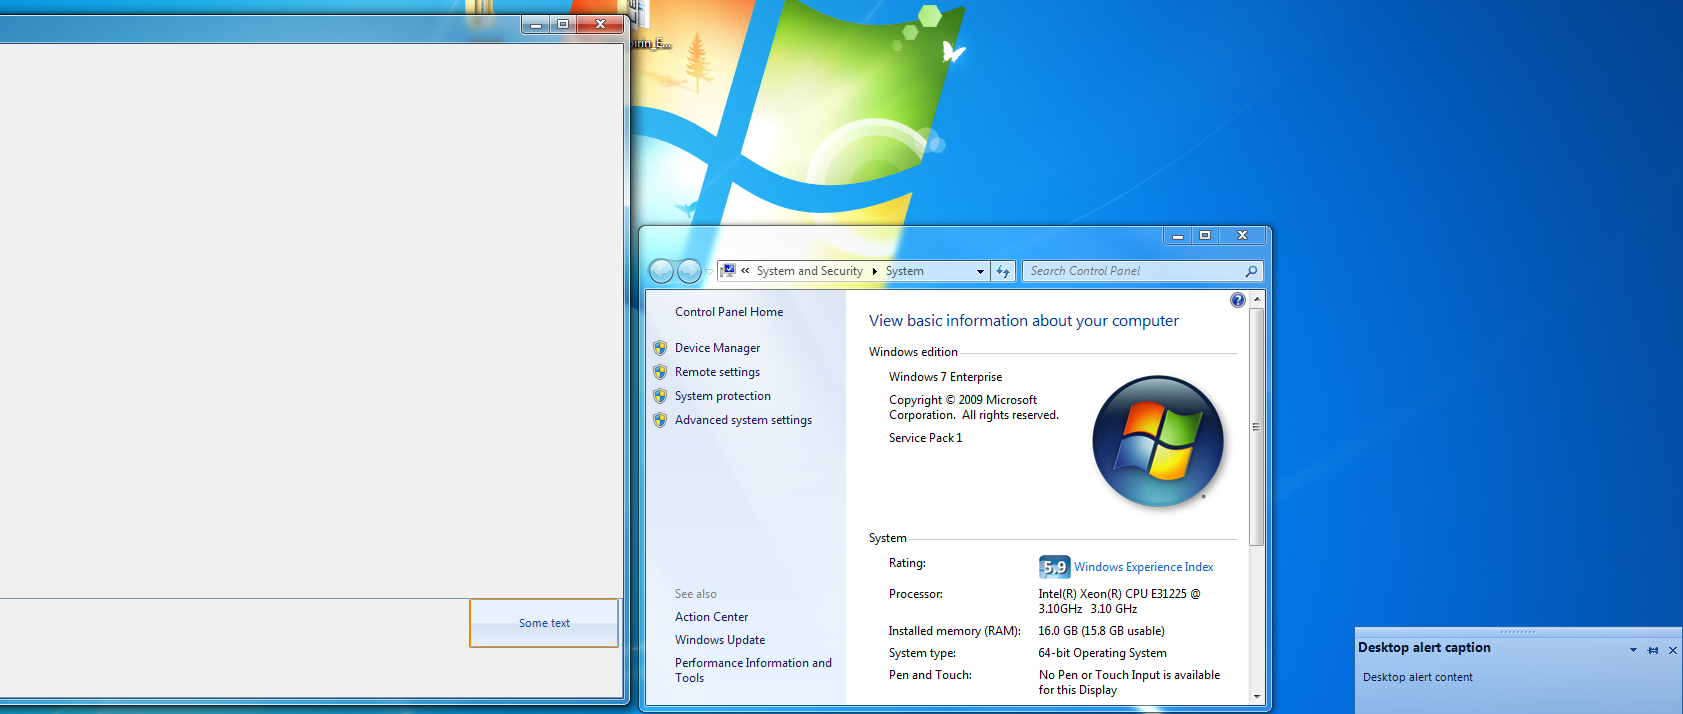Pin the Desktop alert with the pushpin icon
Screen dimensions: 1683x714
[x=1653, y=650]
